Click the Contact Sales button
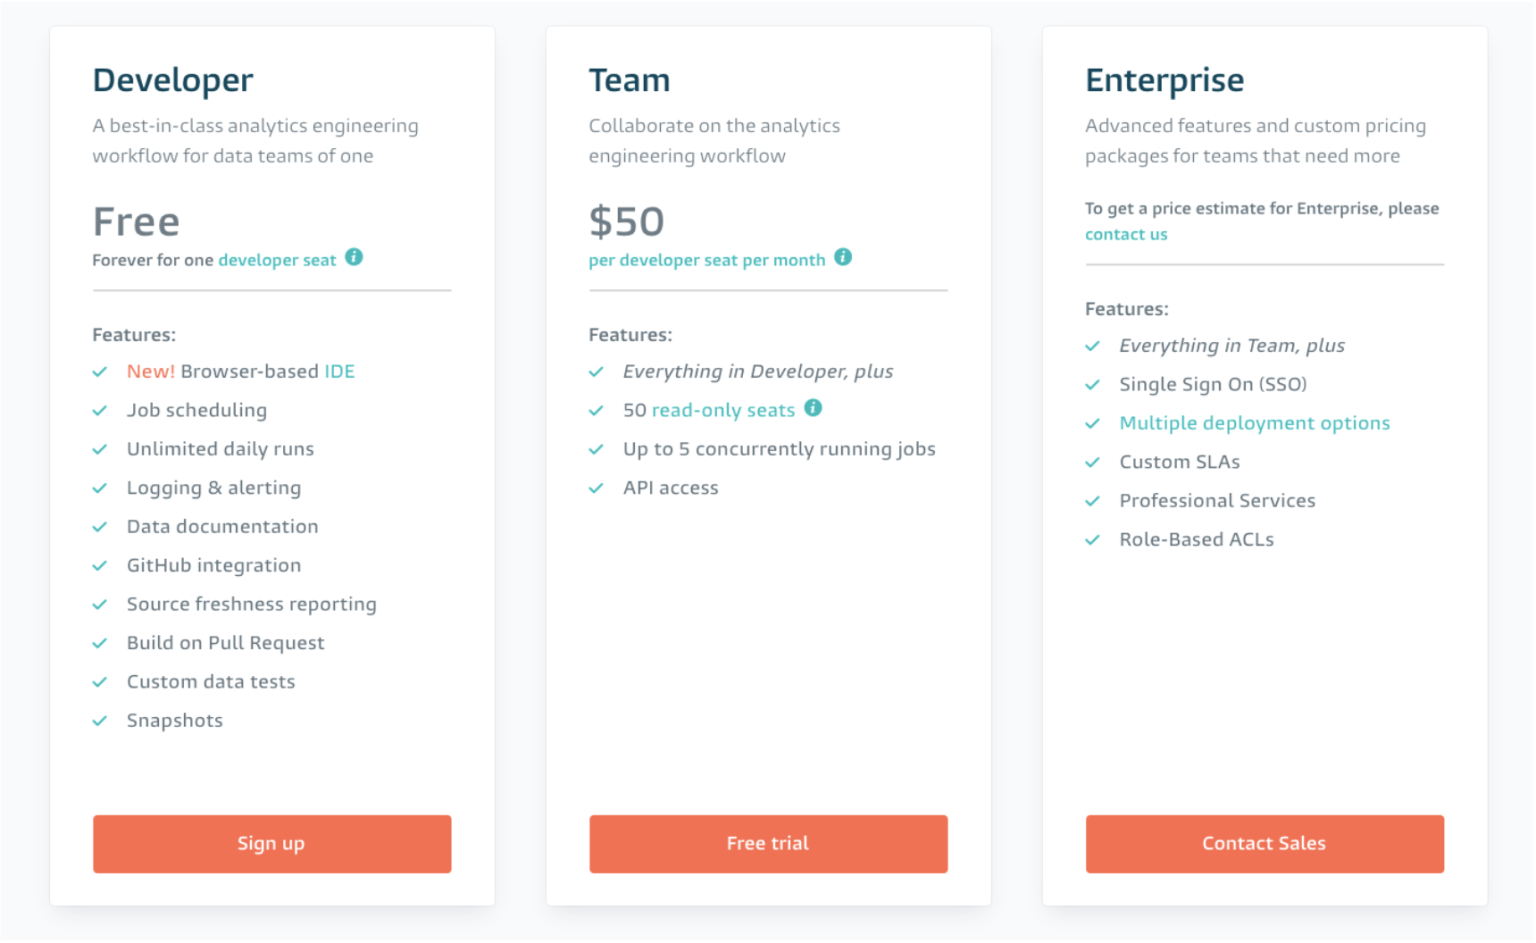Image resolution: width=1536 pixels, height=943 pixels. 1265,844
